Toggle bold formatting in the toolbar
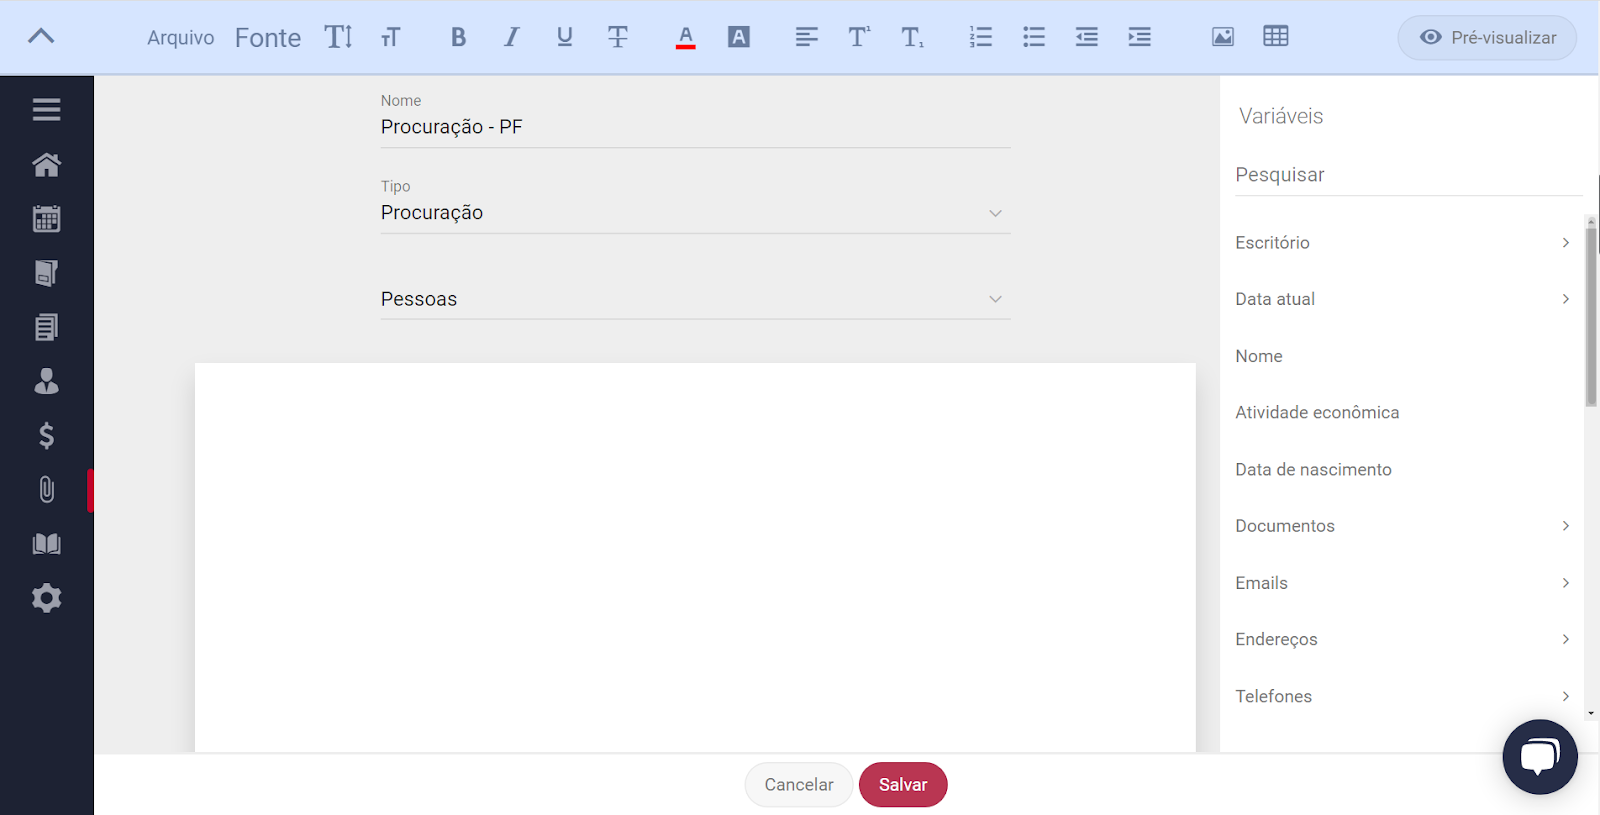 [458, 37]
